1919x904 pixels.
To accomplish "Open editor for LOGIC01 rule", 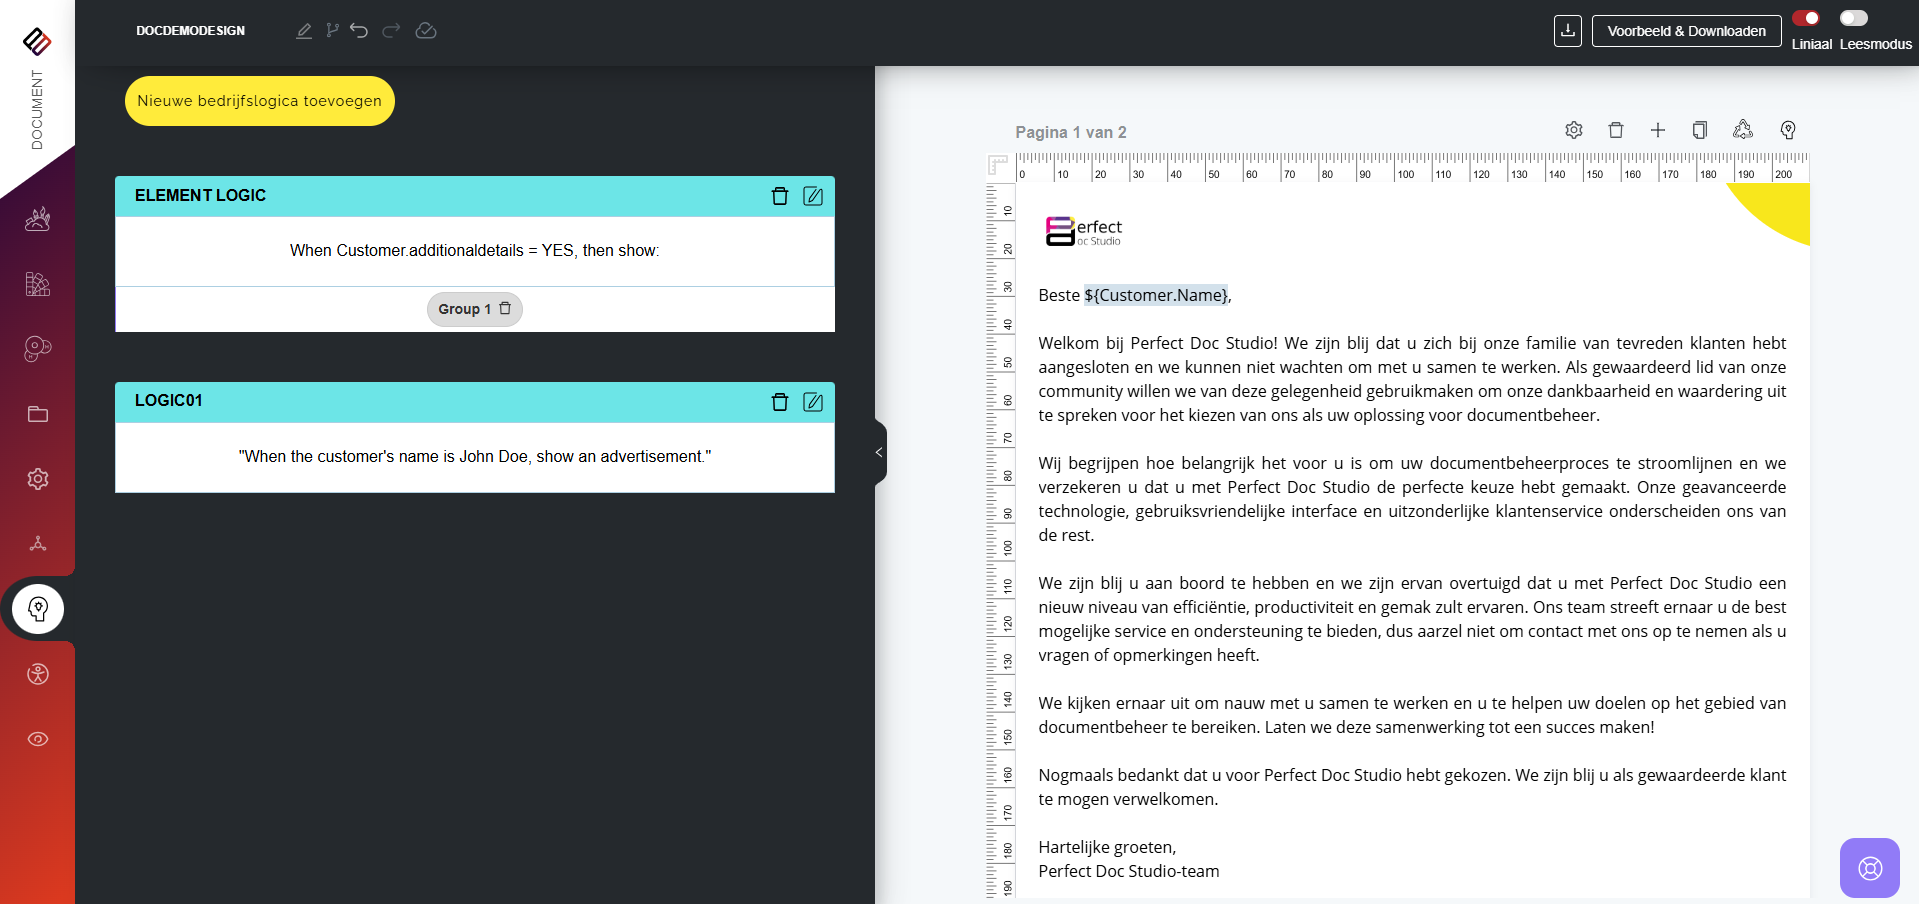I will [813, 402].
